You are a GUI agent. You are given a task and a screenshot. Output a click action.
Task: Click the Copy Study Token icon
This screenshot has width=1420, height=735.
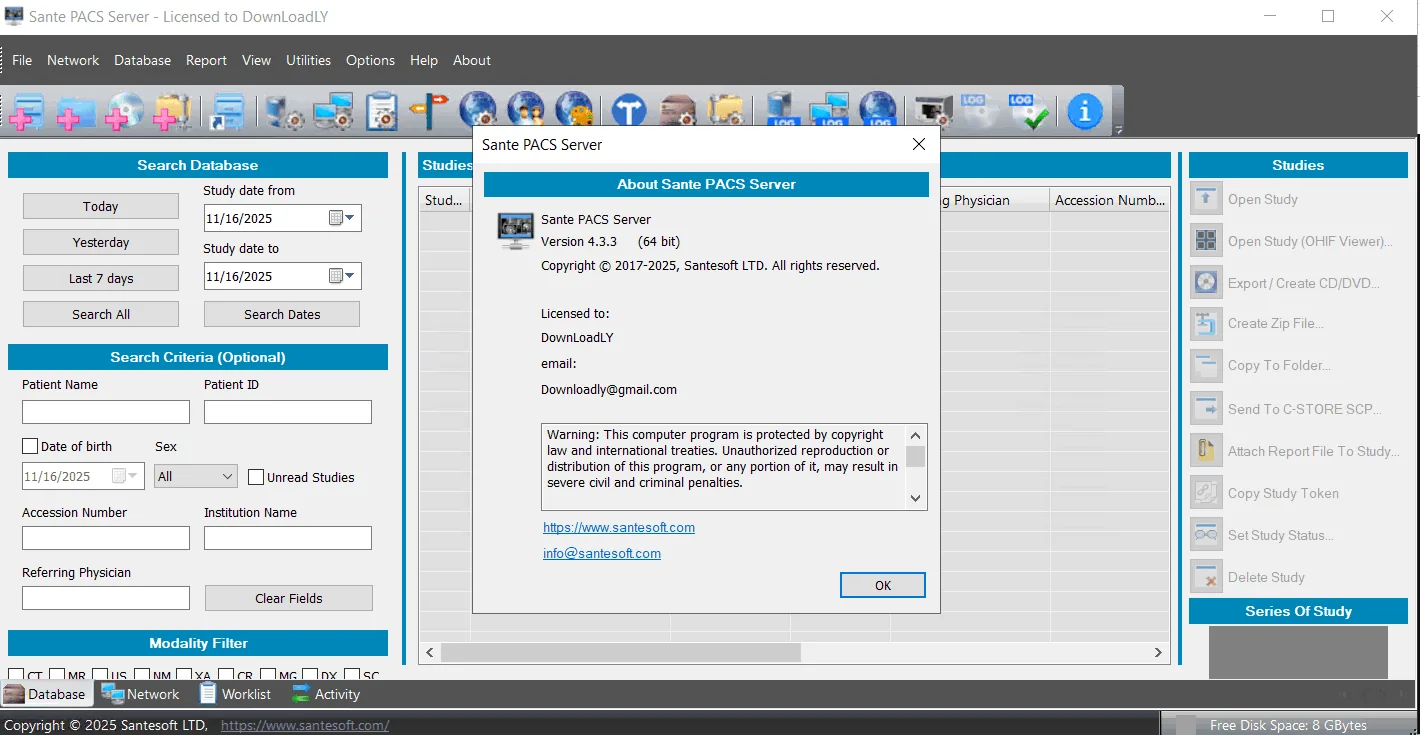(x=1207, y=493)
